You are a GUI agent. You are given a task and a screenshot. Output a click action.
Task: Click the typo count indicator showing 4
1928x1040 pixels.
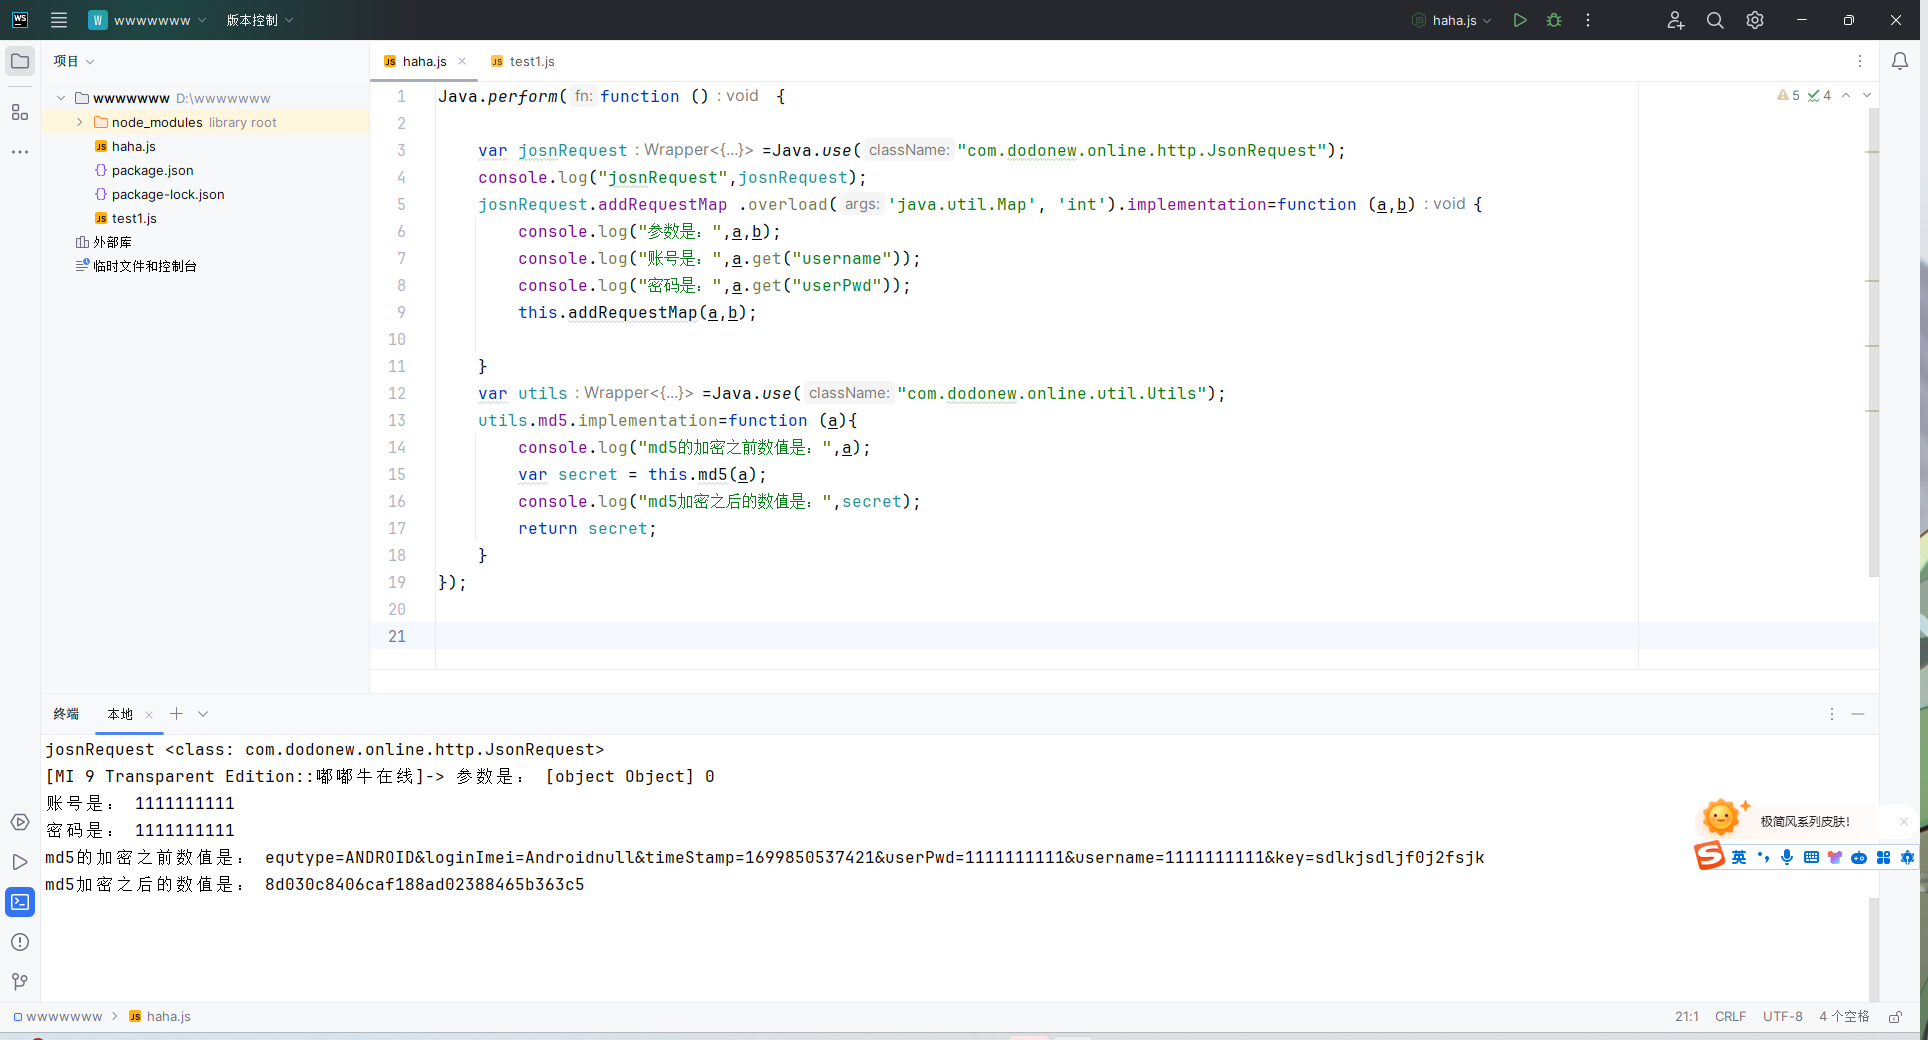pyautogui.click(x=1820, y=95)
